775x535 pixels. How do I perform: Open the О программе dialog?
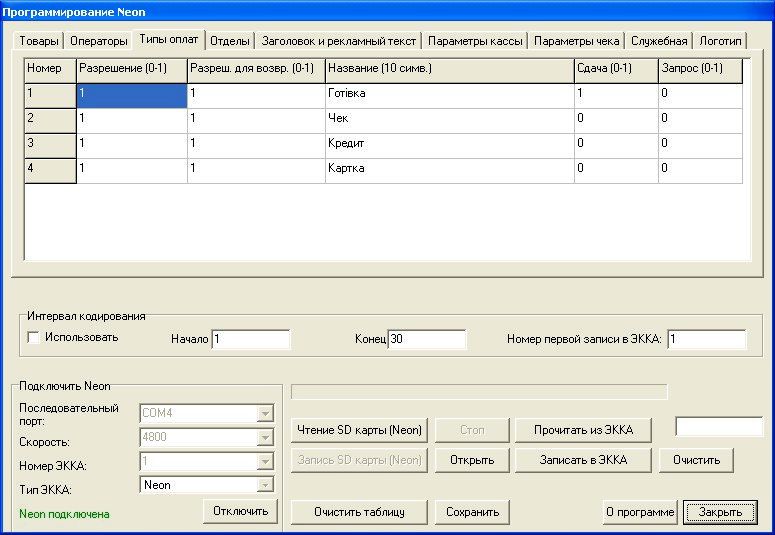coord(640,512)
